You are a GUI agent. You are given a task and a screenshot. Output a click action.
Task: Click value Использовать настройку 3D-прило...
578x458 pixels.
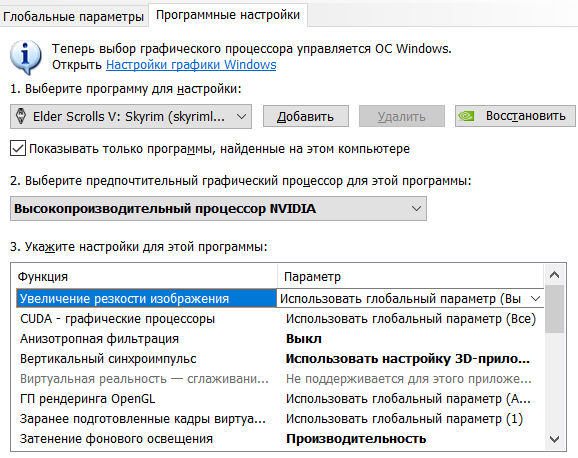pos(408,358)
